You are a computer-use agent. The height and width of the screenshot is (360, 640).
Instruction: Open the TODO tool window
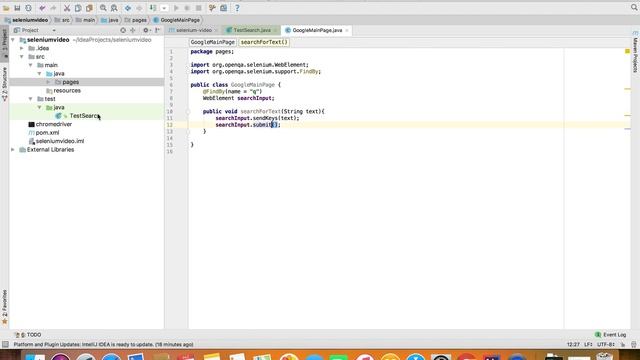tap(29, 335)
